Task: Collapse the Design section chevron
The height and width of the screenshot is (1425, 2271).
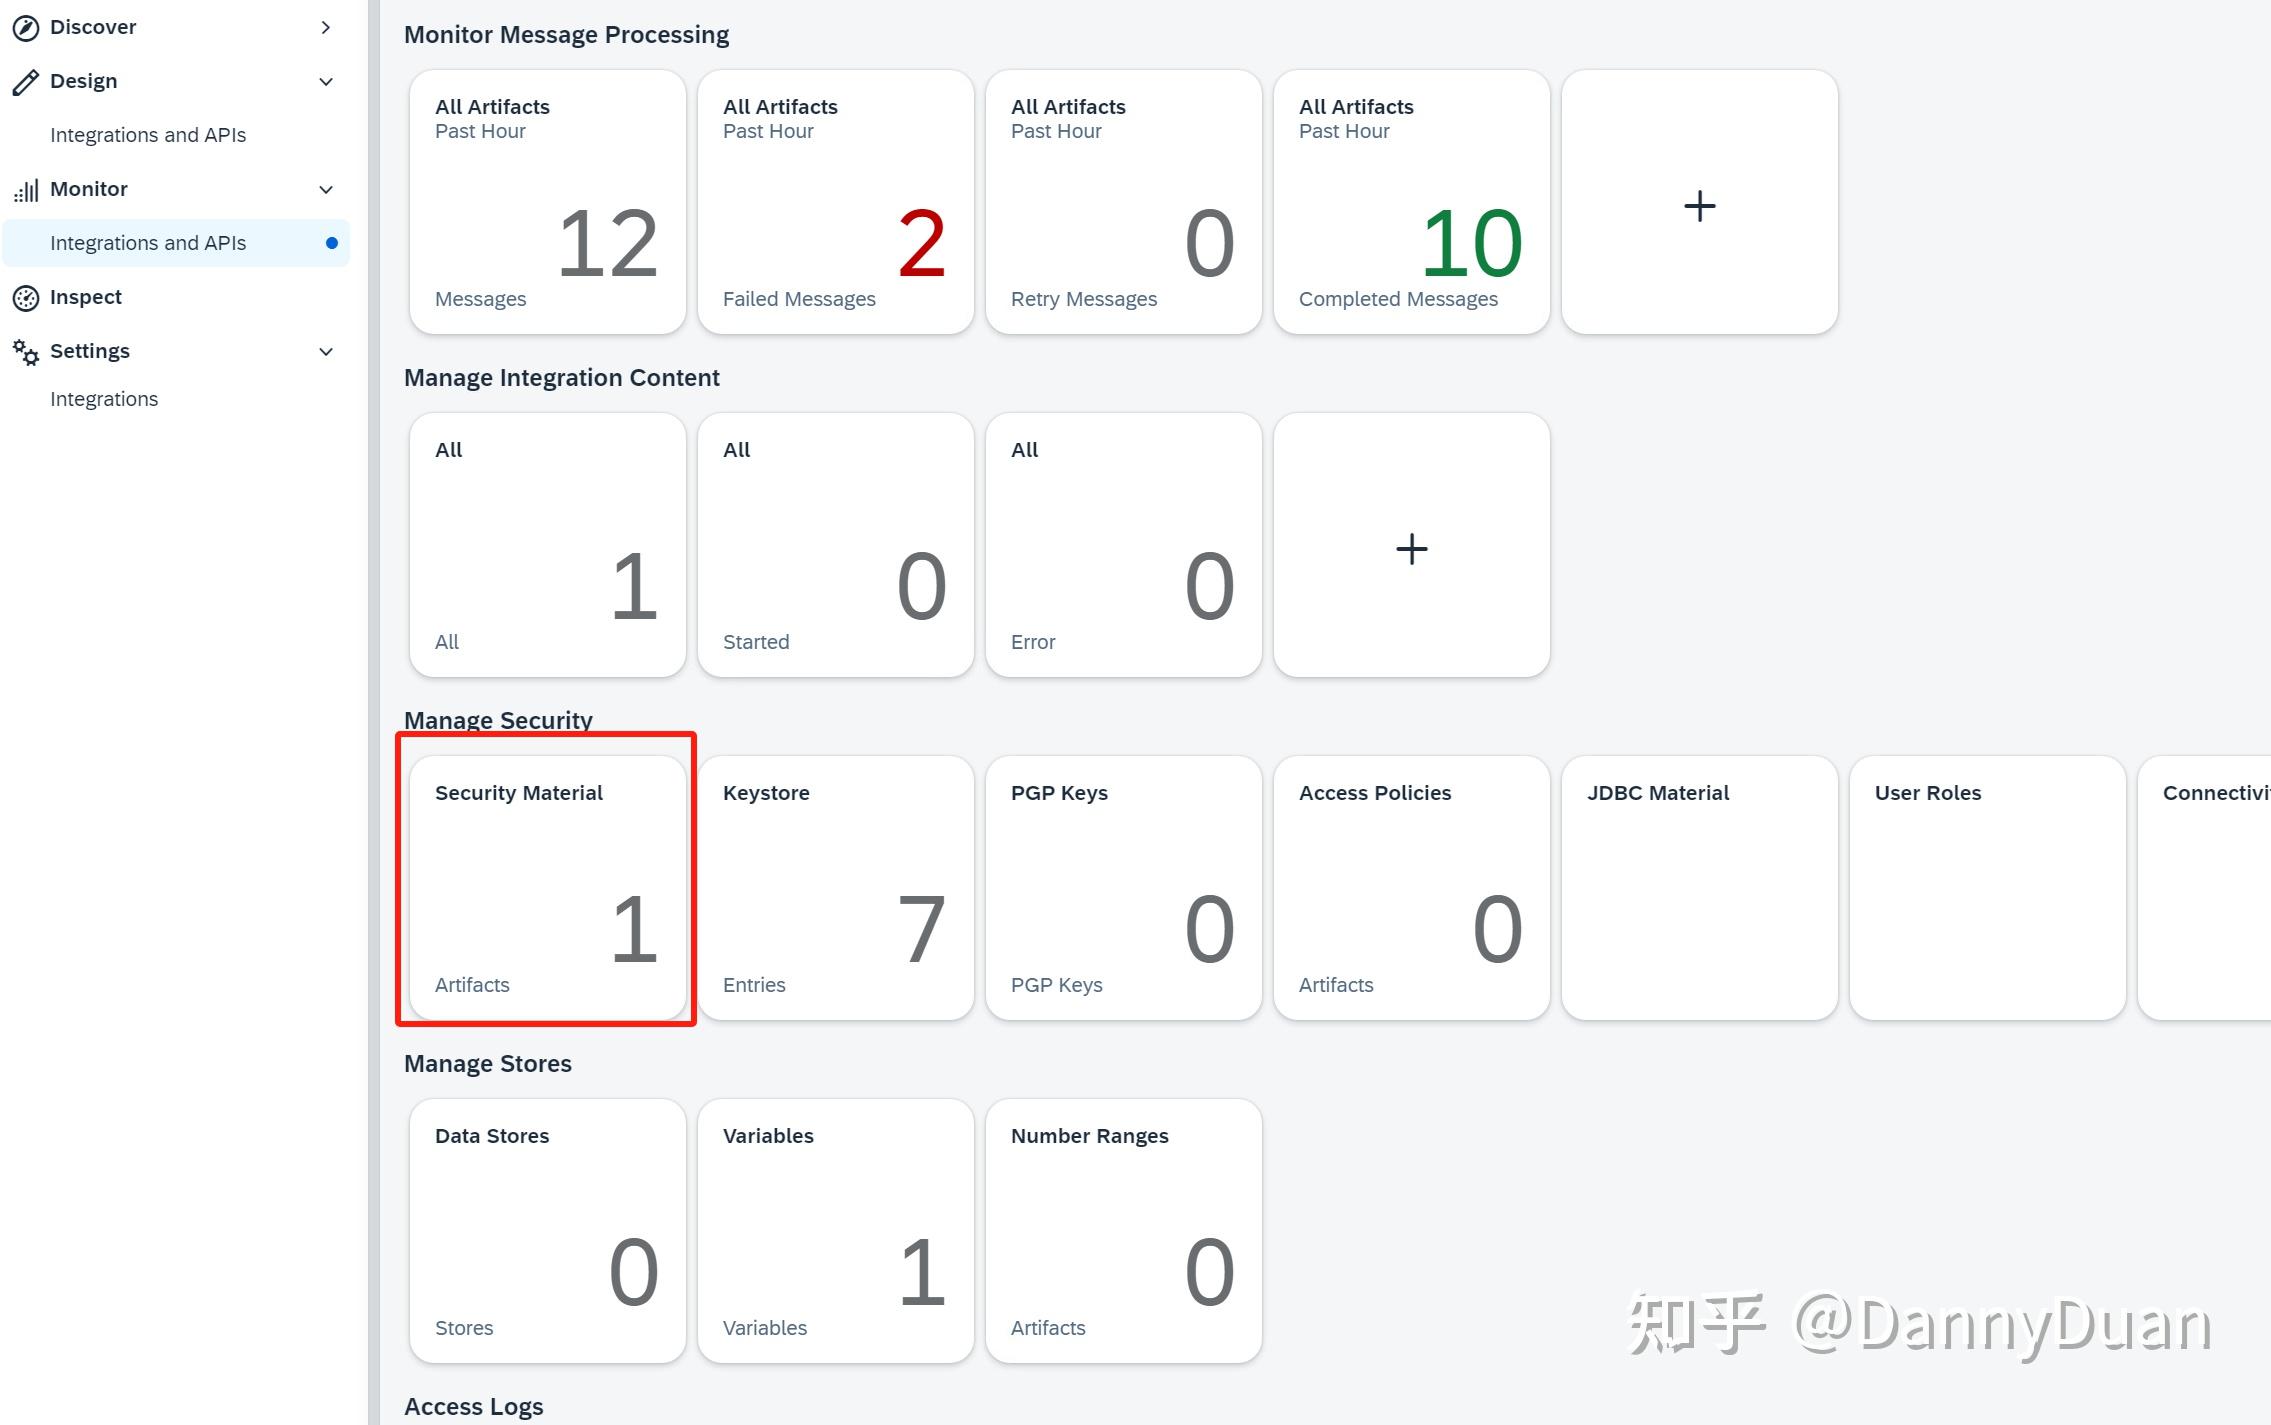Action: tap(325, 81)
